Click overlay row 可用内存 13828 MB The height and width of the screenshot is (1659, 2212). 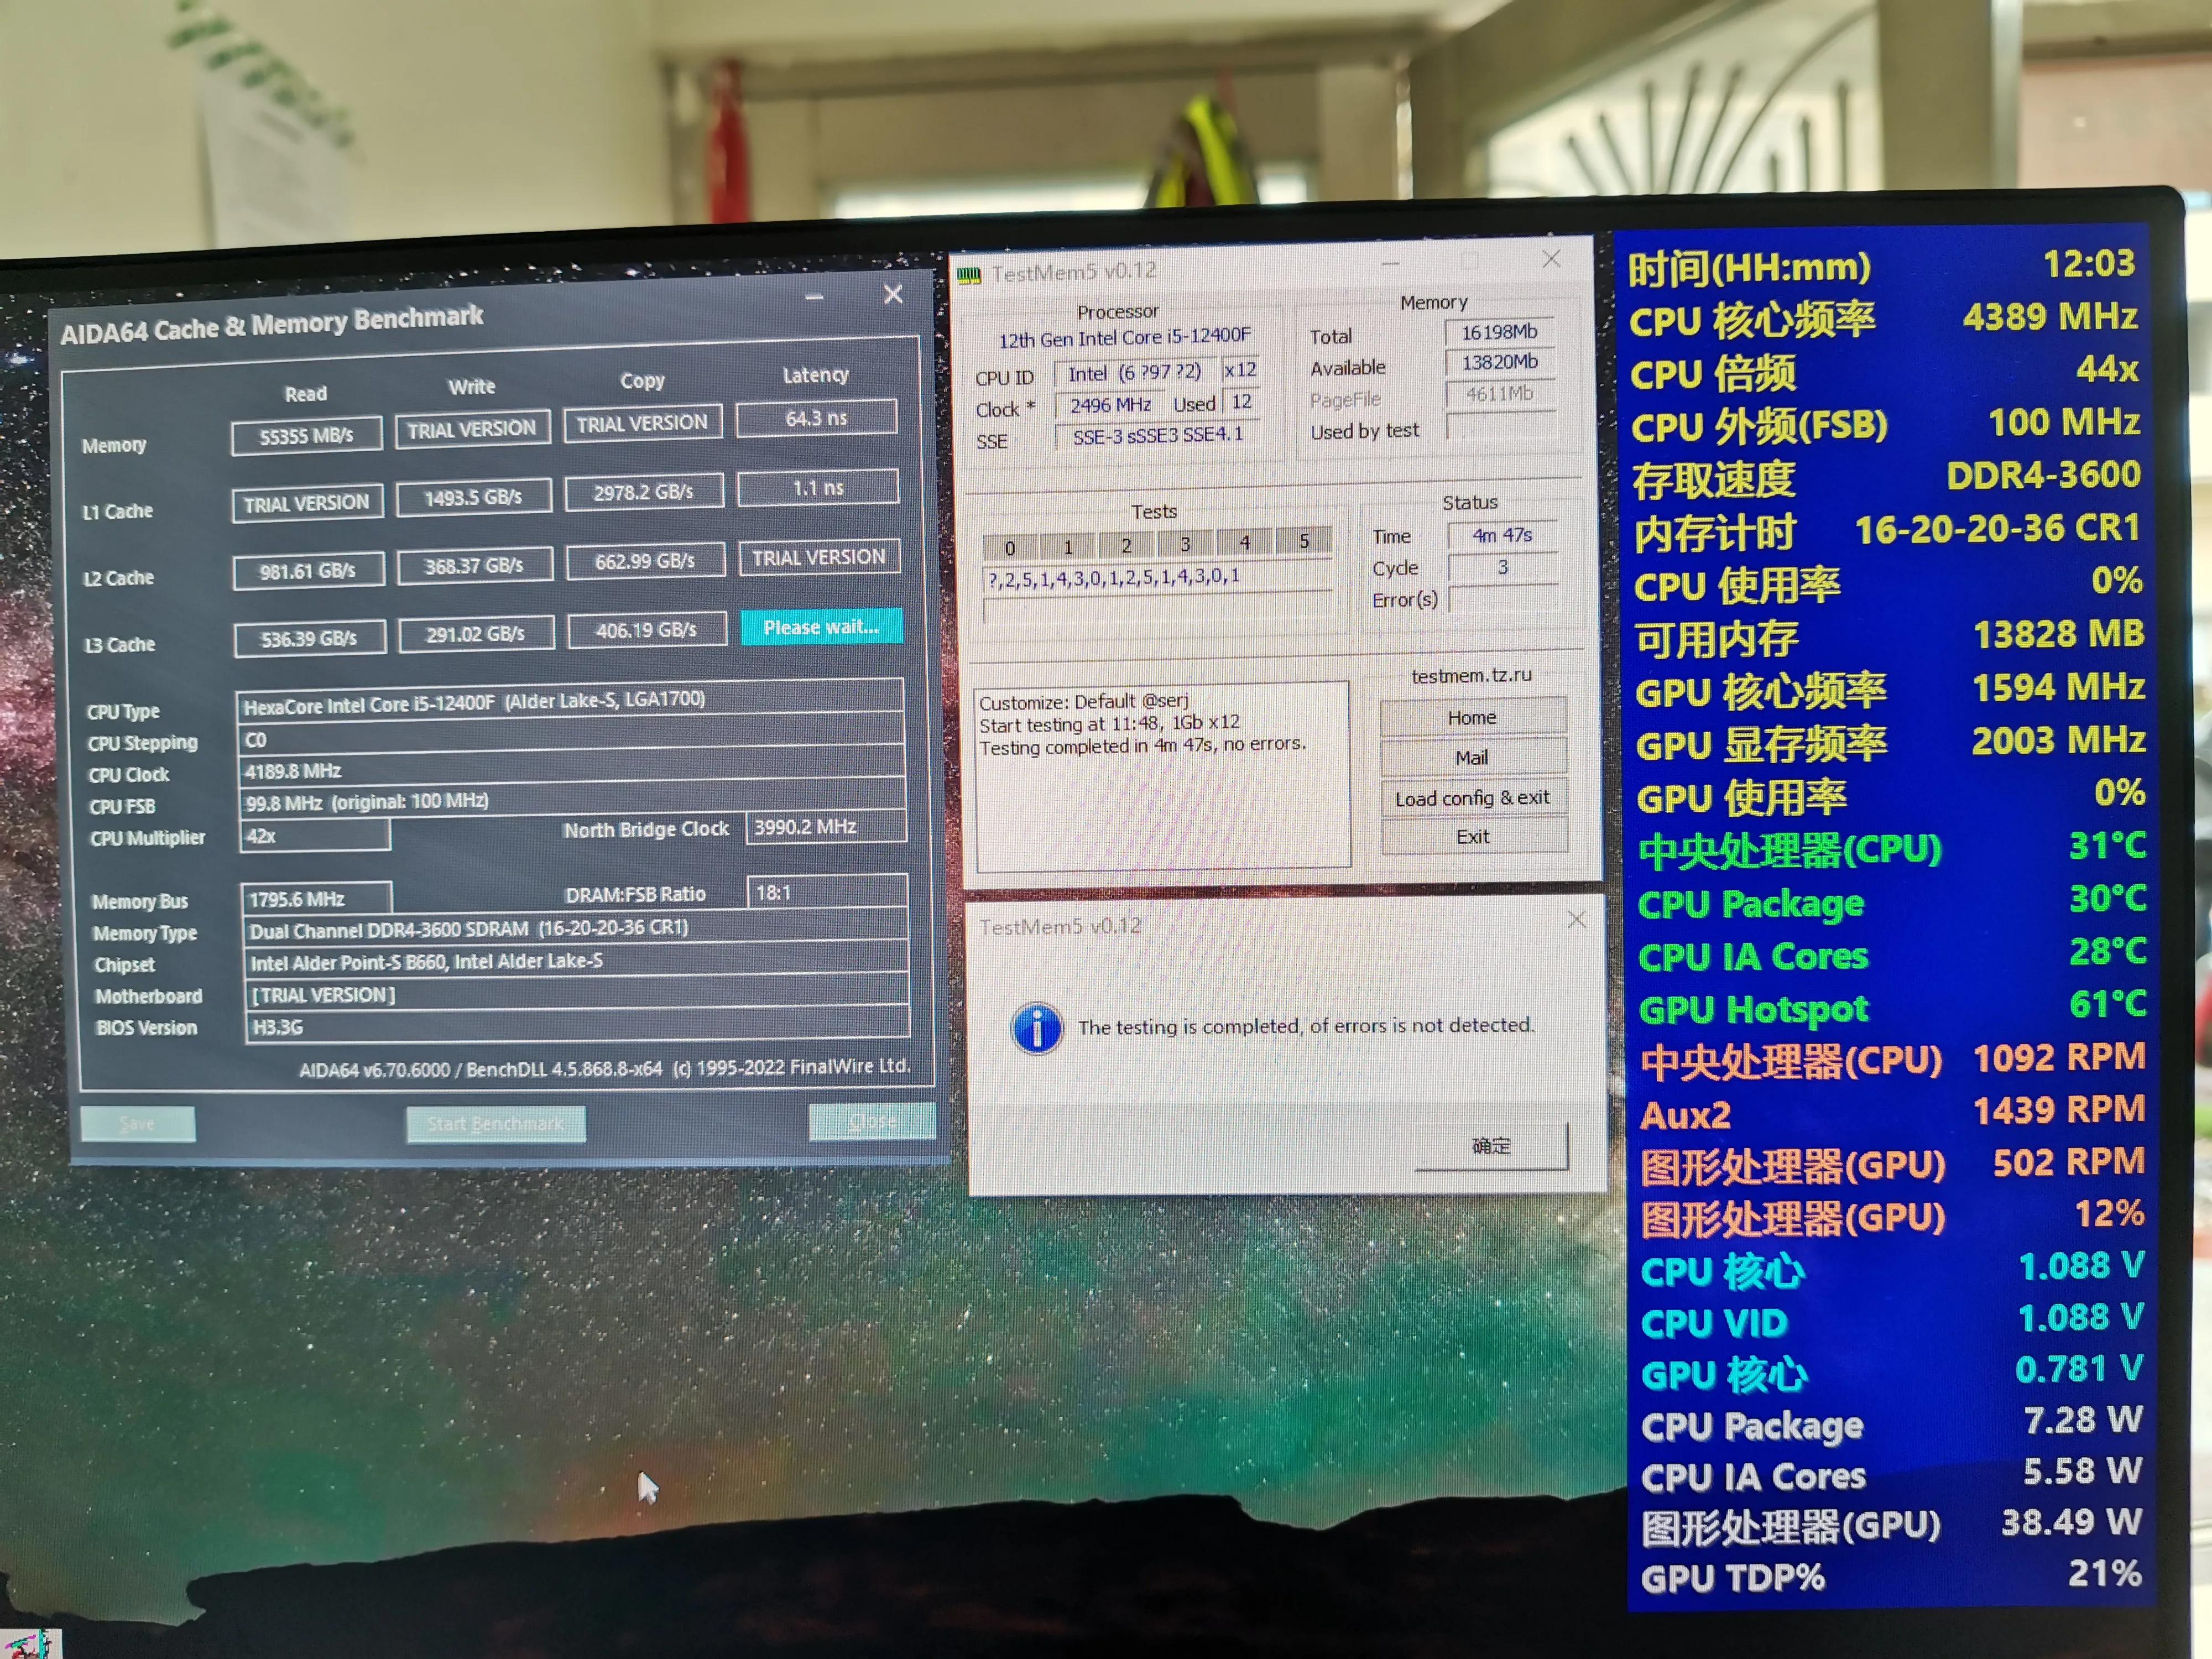(1889, 636)
